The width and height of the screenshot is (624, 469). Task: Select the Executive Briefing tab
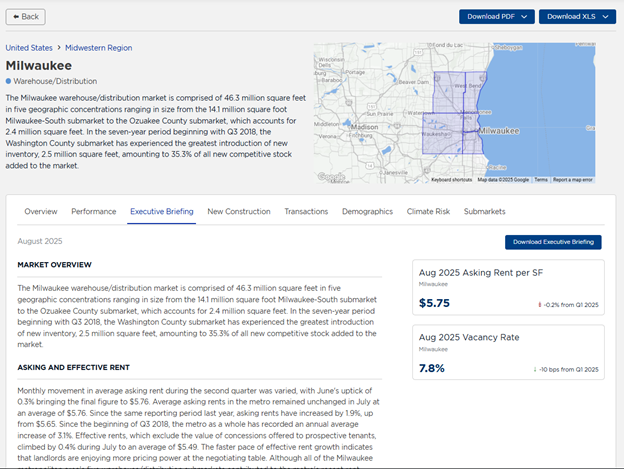coord(162,212)
